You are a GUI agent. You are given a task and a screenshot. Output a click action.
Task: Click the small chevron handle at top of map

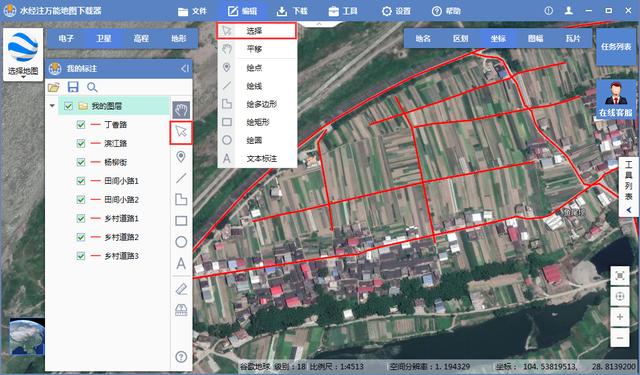click(319, 24)
